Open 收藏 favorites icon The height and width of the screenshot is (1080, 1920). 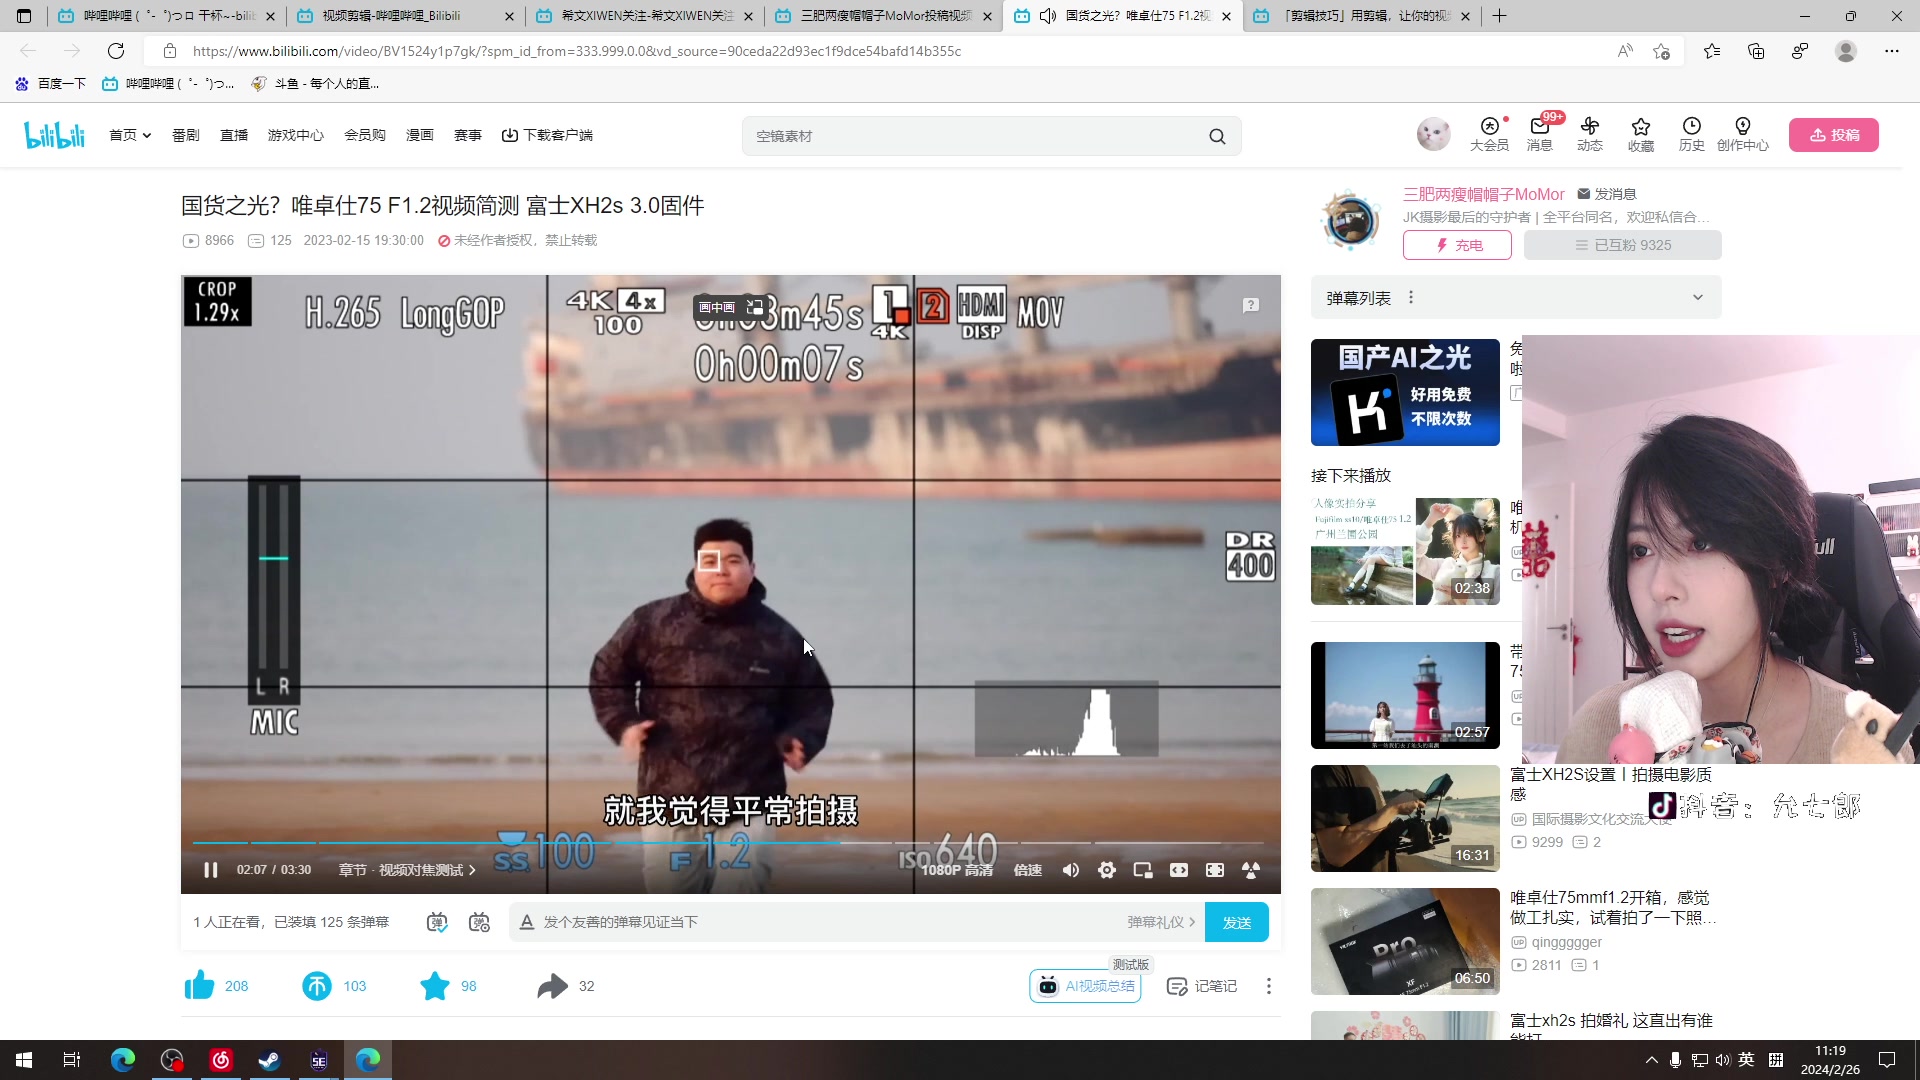[x=1641, y=134]
